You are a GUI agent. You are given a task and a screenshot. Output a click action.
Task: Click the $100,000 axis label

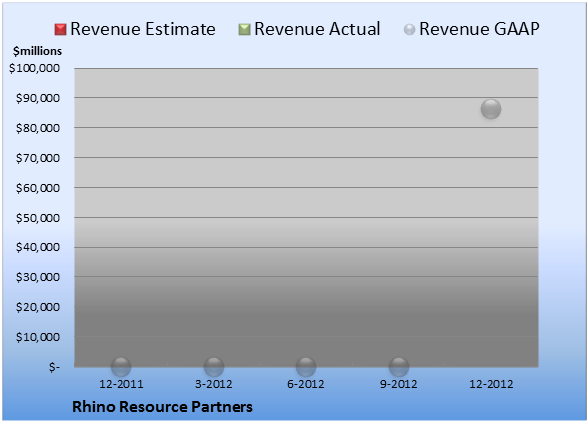34,68
